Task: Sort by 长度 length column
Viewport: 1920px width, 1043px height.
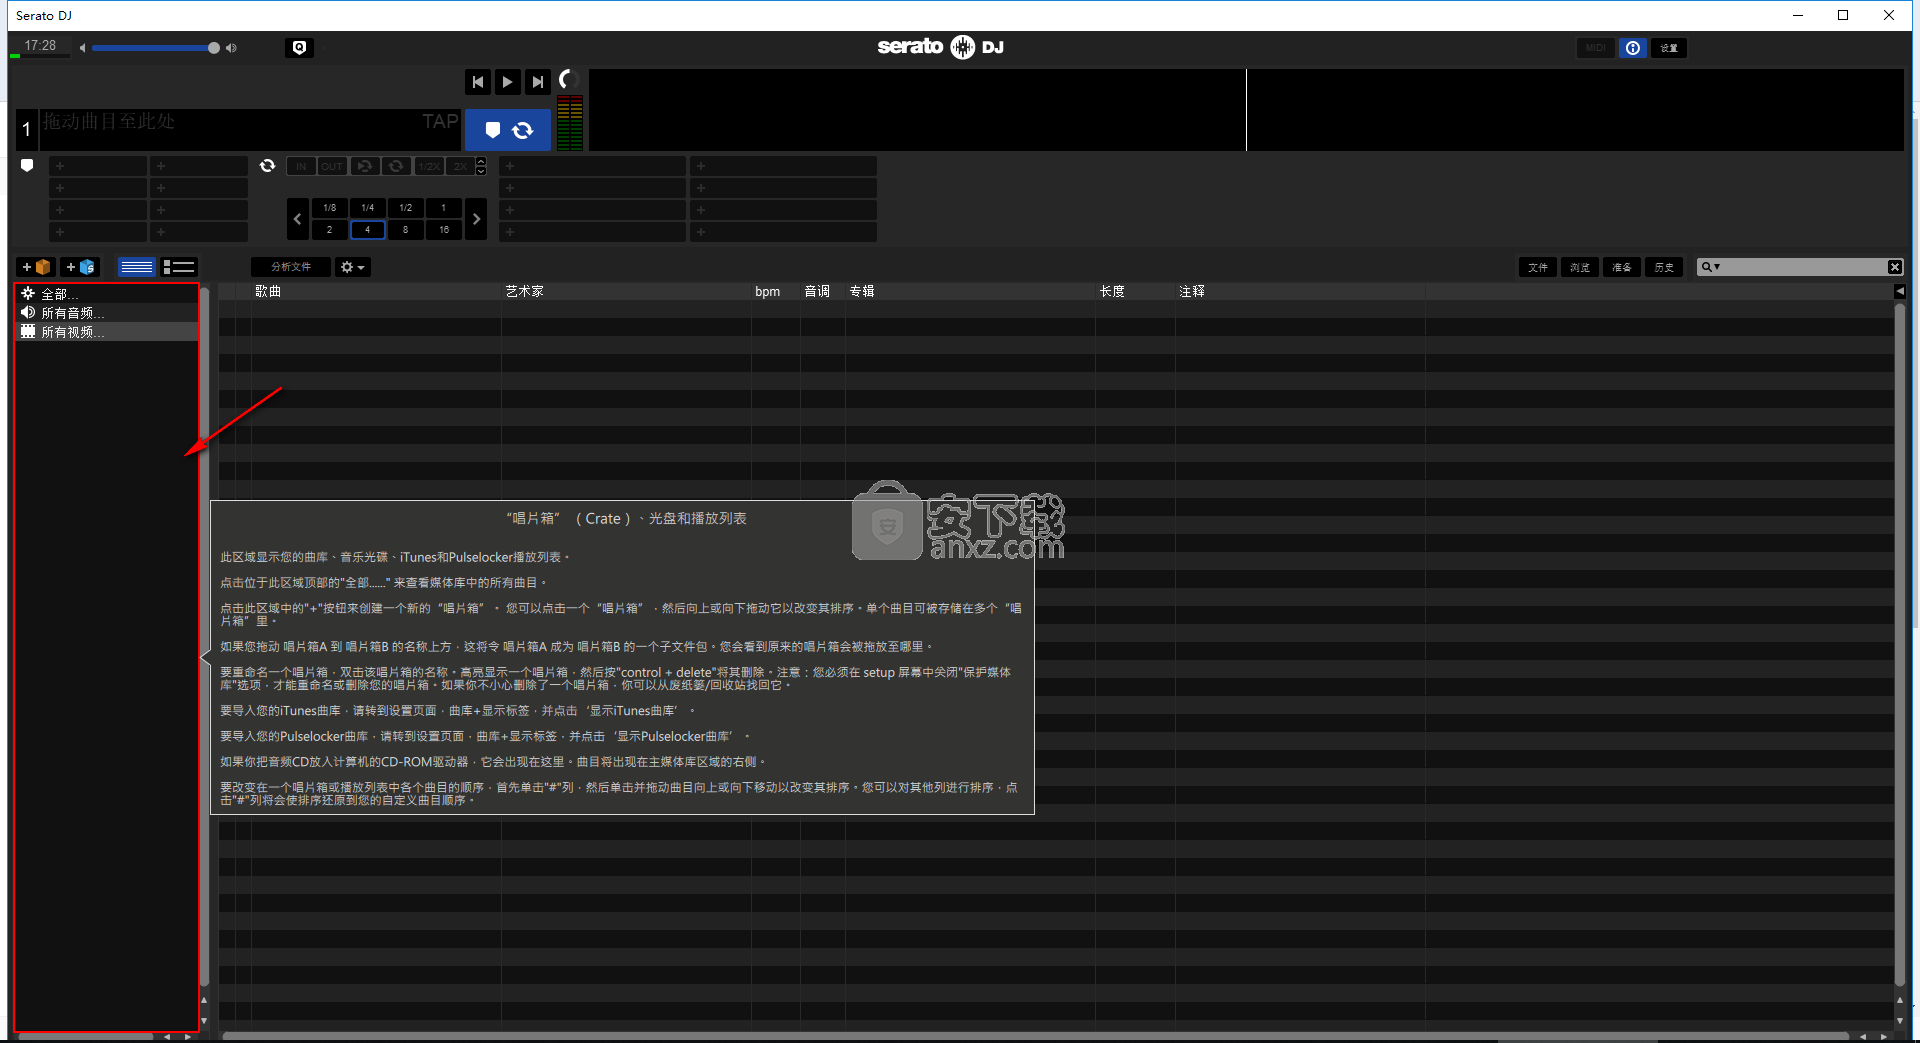Action: click(x=1135, y=291)
